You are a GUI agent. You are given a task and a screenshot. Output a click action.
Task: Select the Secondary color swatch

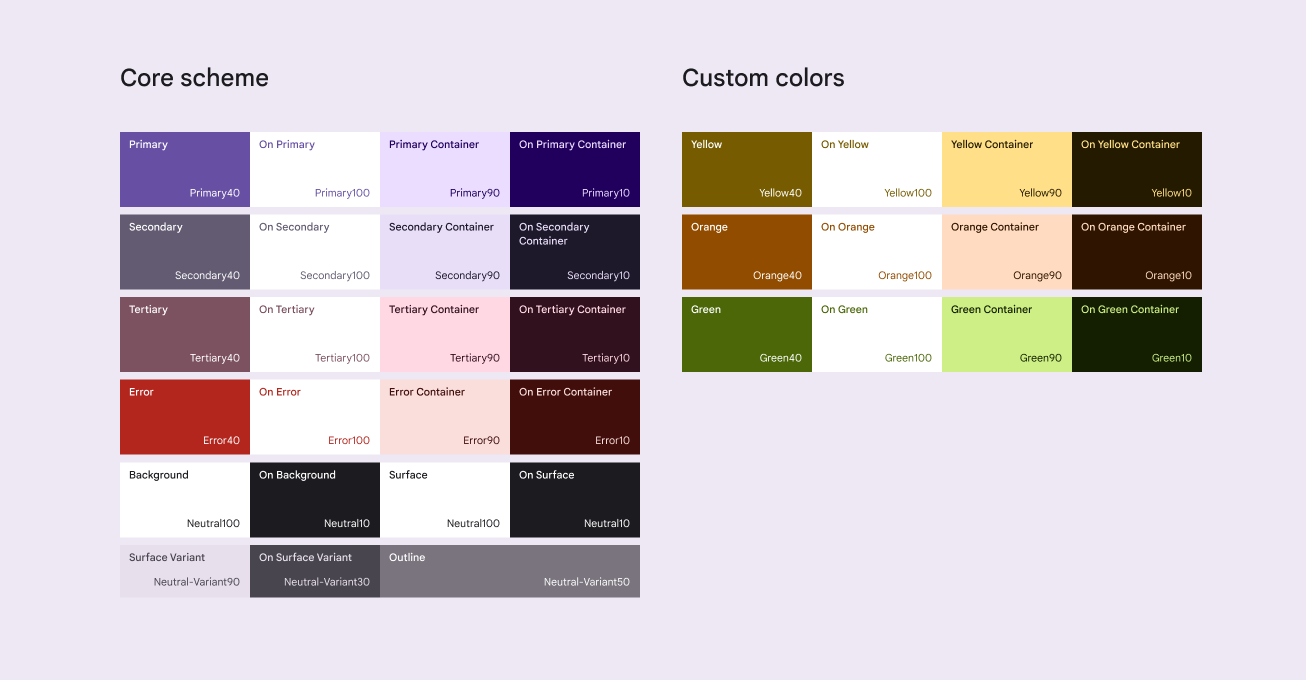(185, 252)
